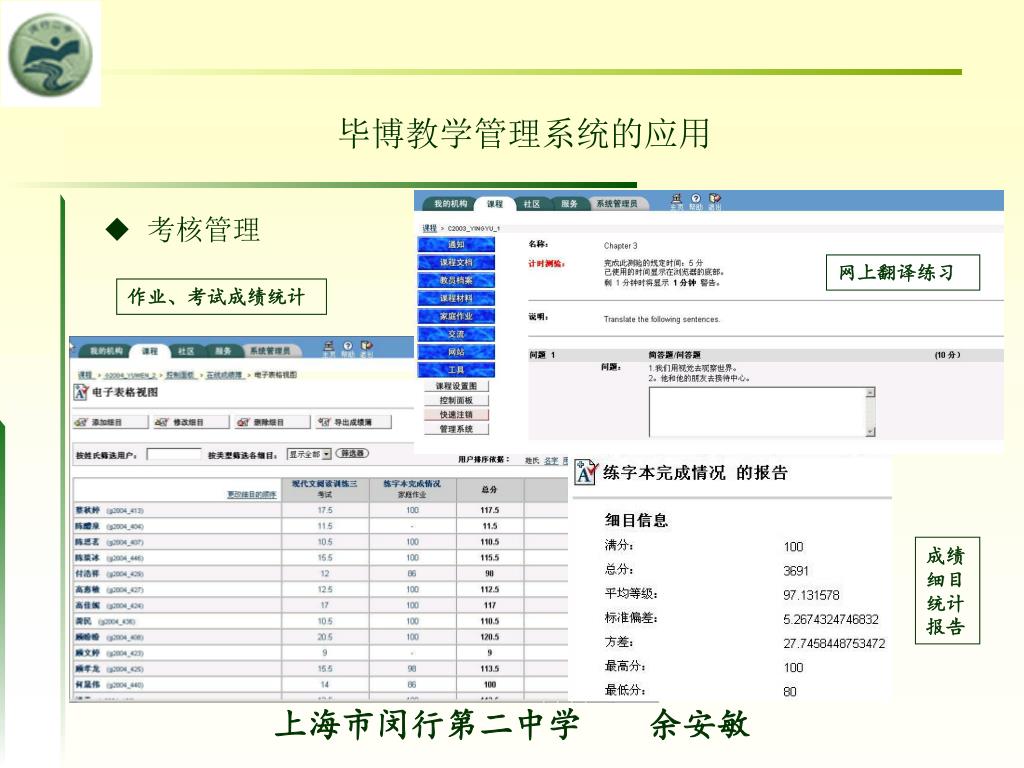Click average value 97.131578 in report
The image size is (1024, 768).
pos(811,595)
